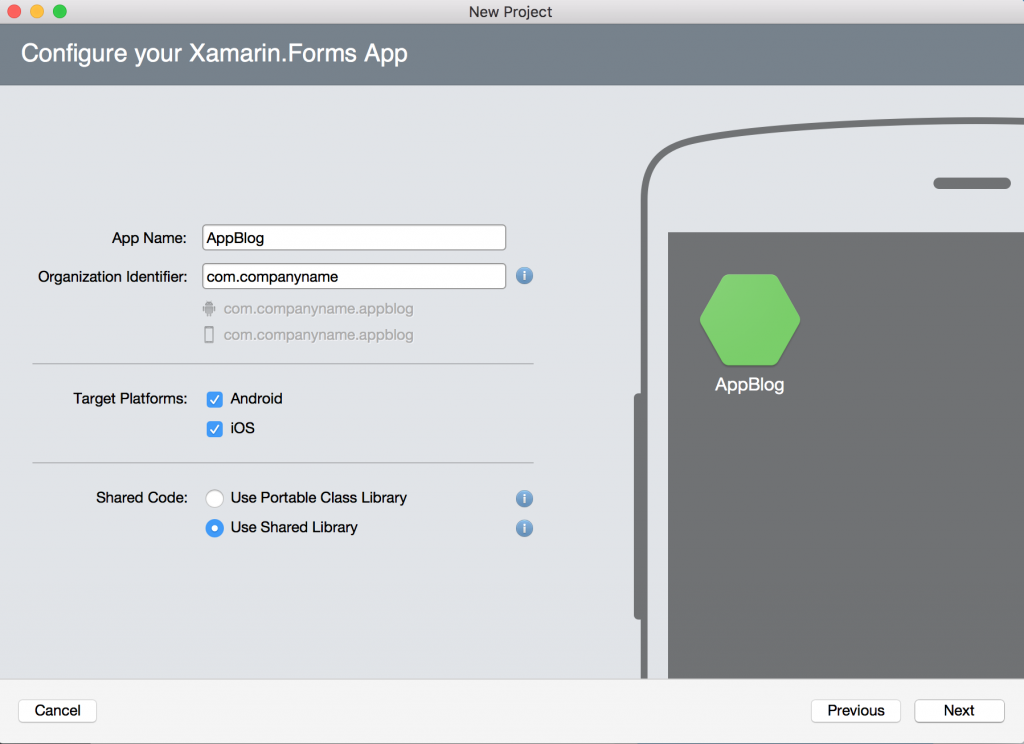Viewport: 1024px width, 744px height.
Task: Click the Shared Code label
Action: pos(142,498)
